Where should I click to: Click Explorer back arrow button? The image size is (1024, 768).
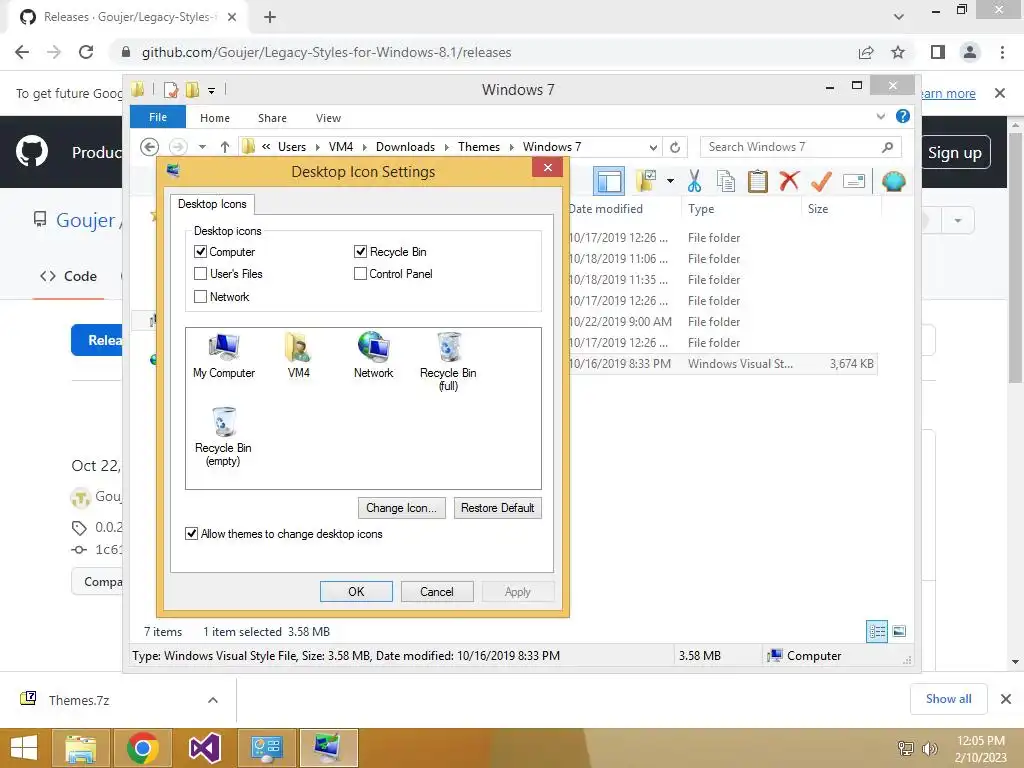click(x=150, y=147)
